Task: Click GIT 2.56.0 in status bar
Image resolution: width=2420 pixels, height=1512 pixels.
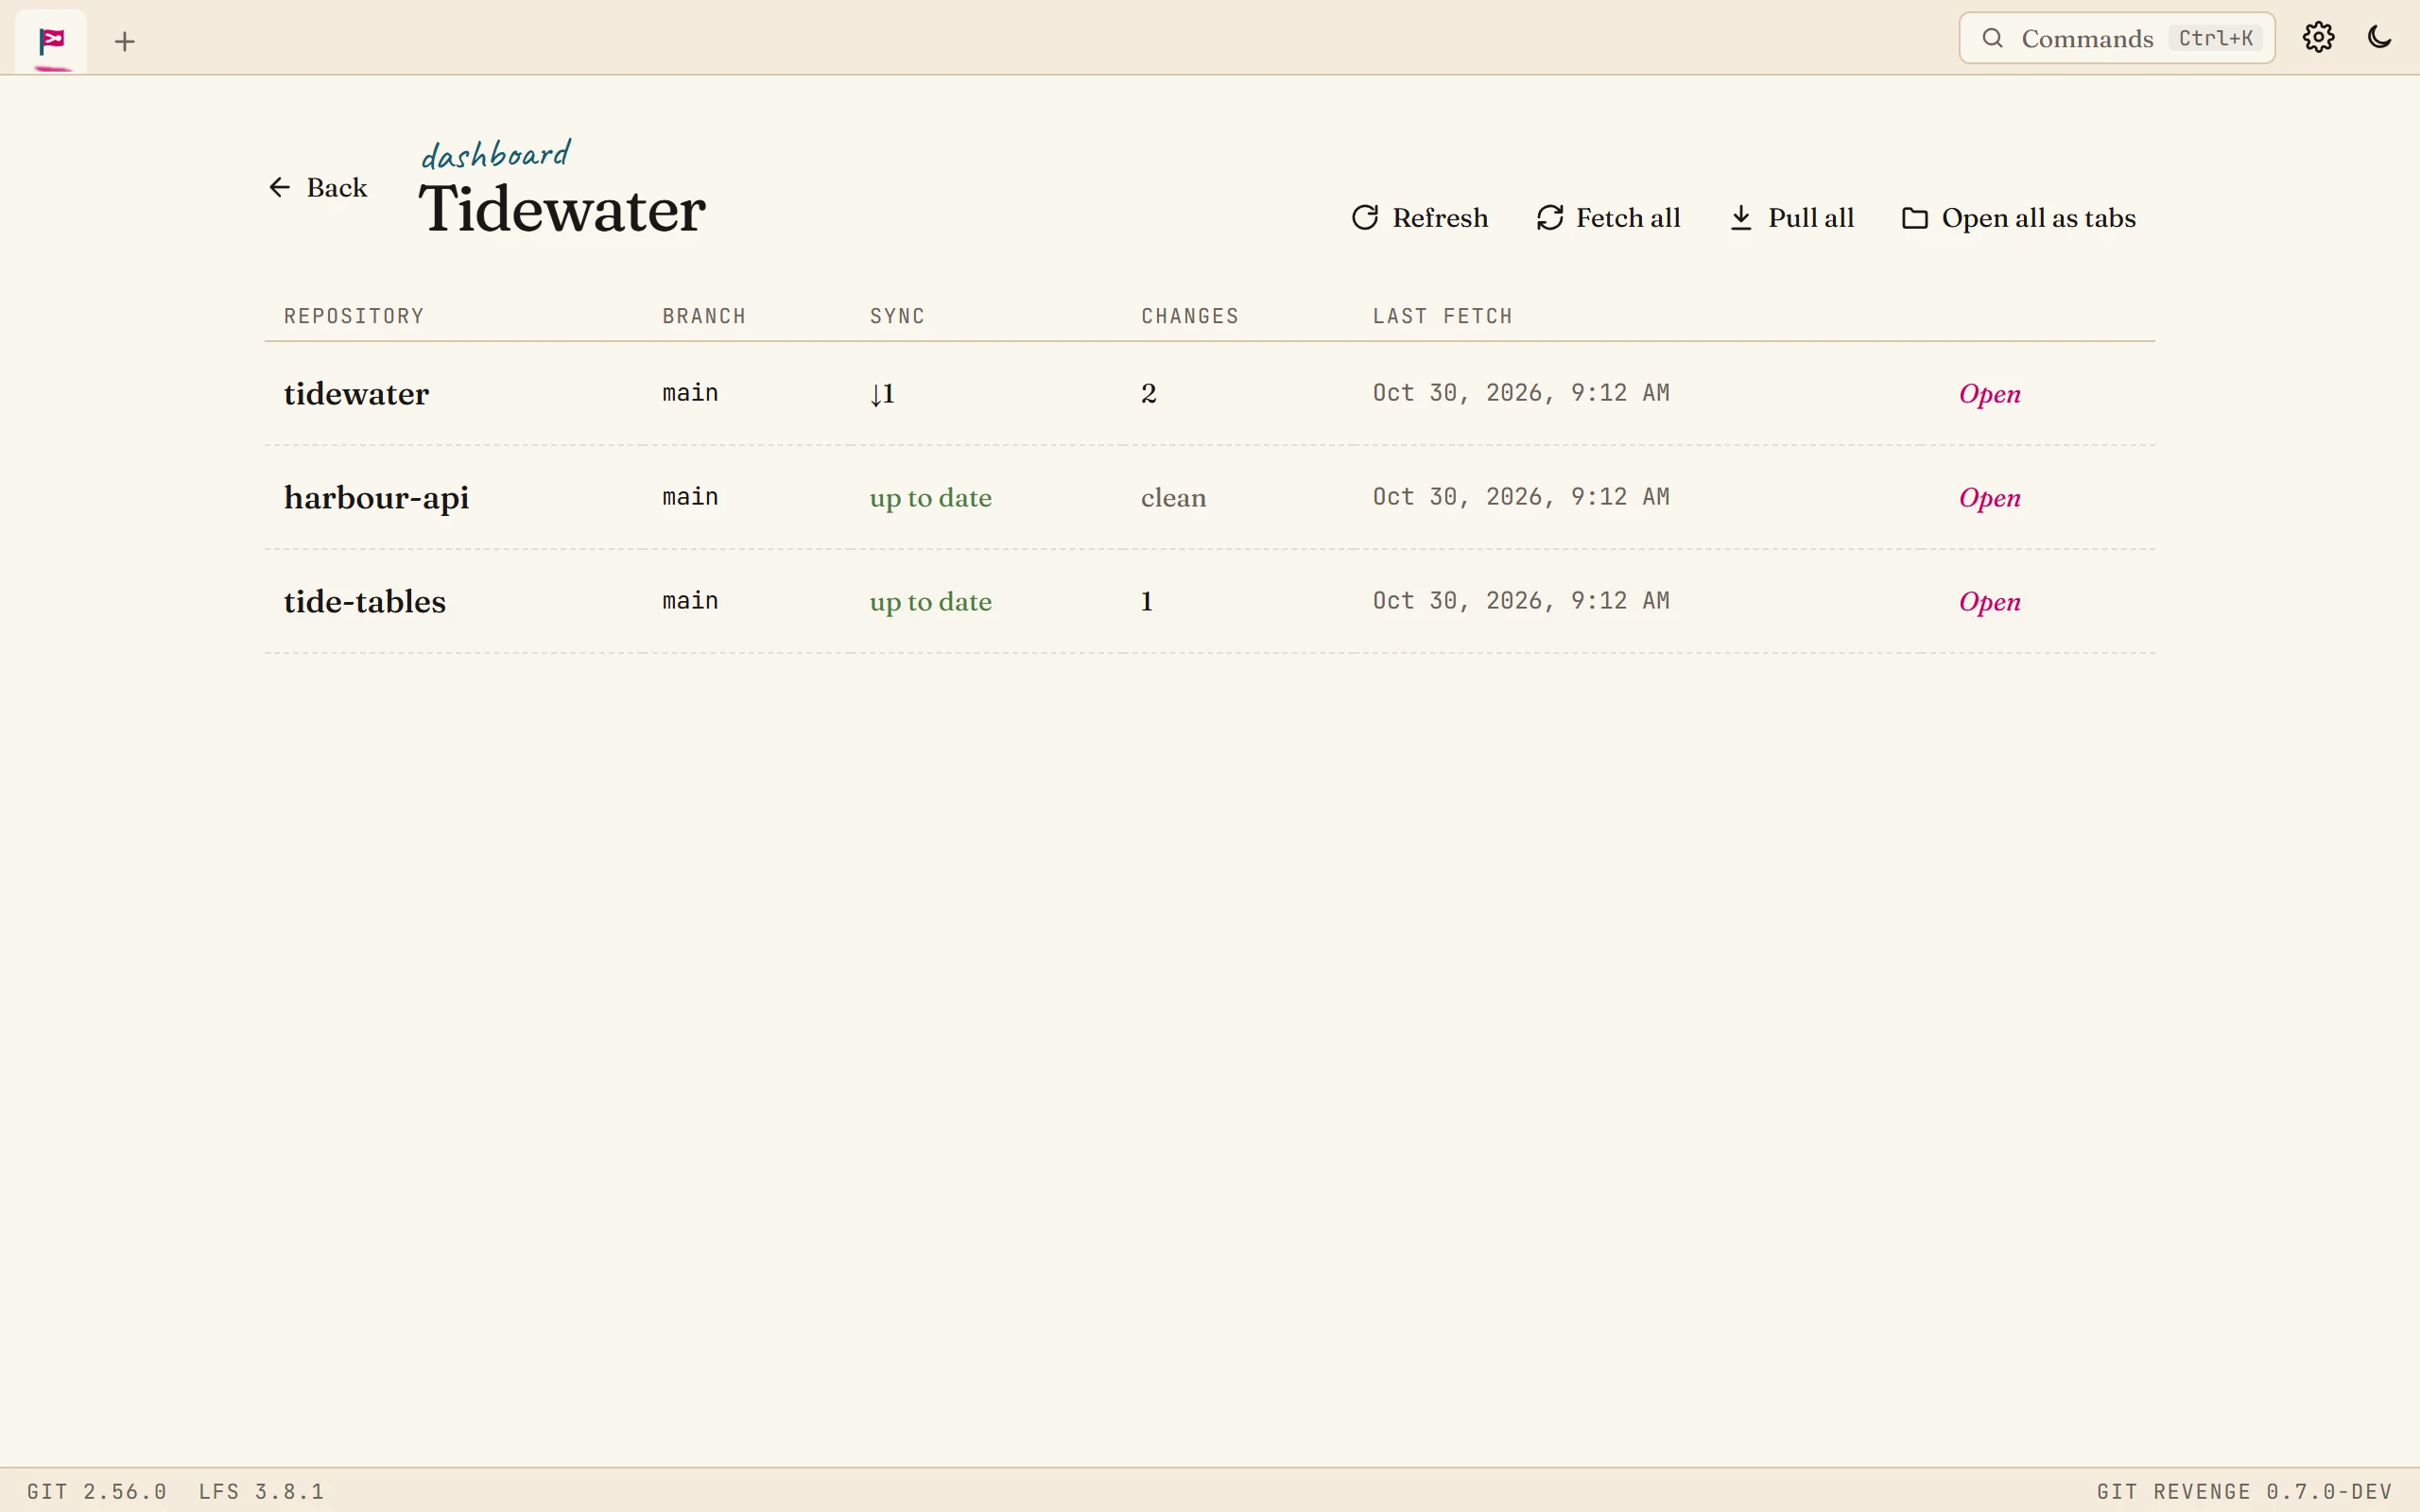Action: pos(97,1491)
